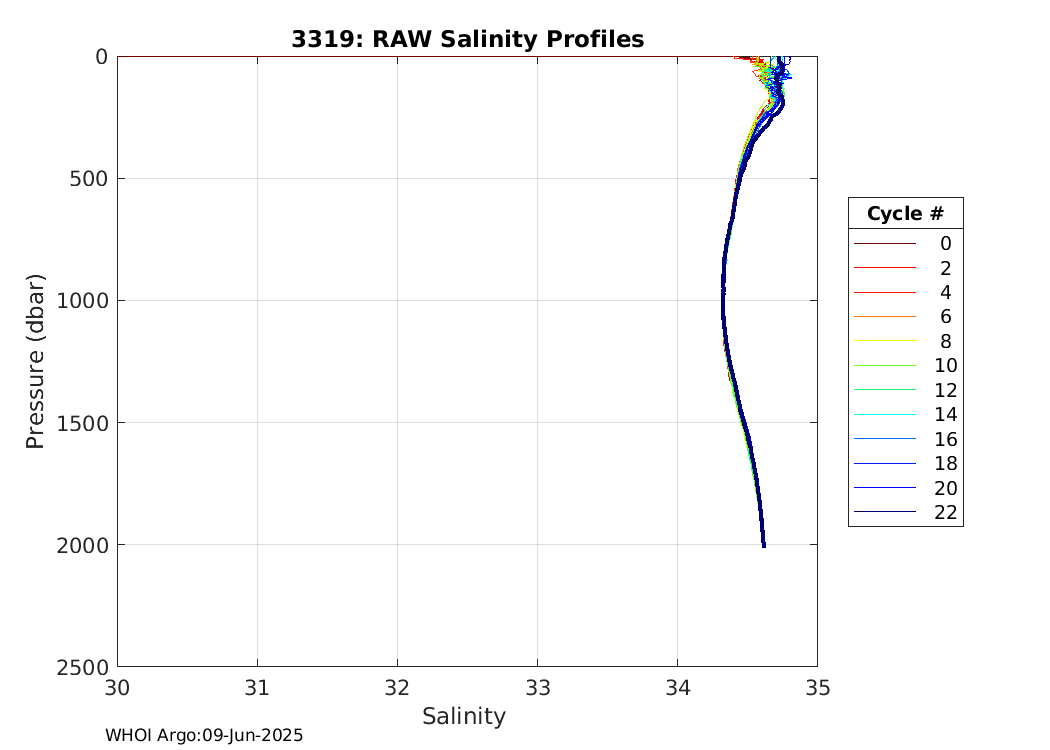Select legend entry for cycle 22
This screenshot has width=1050, height=750.
click(x=905, y=512)
